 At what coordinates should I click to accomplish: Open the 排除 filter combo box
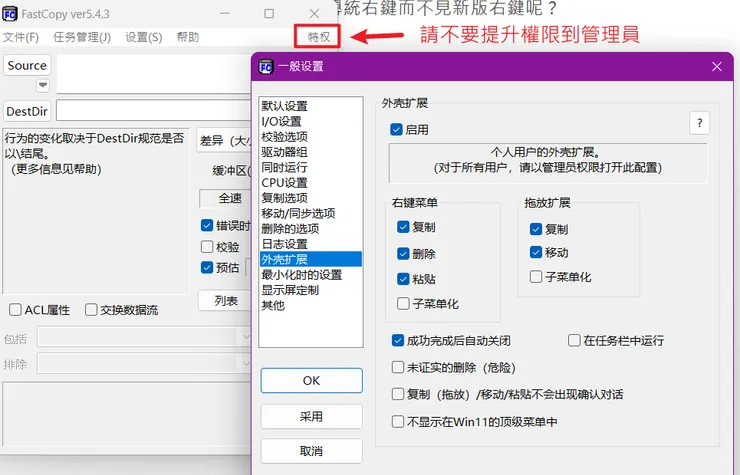pos(144,364)
